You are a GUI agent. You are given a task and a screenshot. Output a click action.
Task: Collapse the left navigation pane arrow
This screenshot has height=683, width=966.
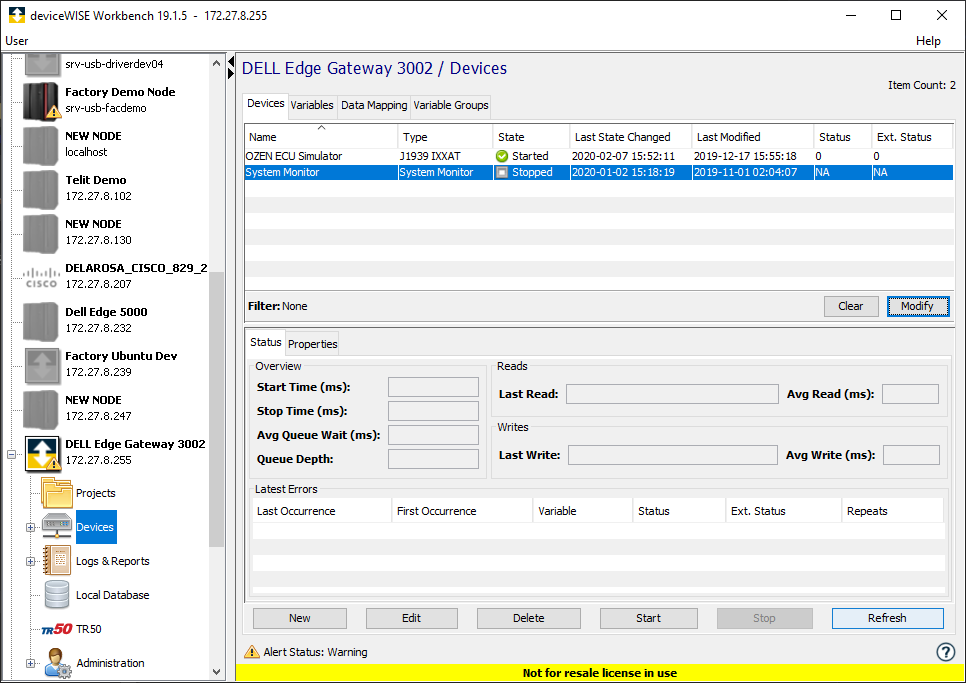(x=231, y=62)
